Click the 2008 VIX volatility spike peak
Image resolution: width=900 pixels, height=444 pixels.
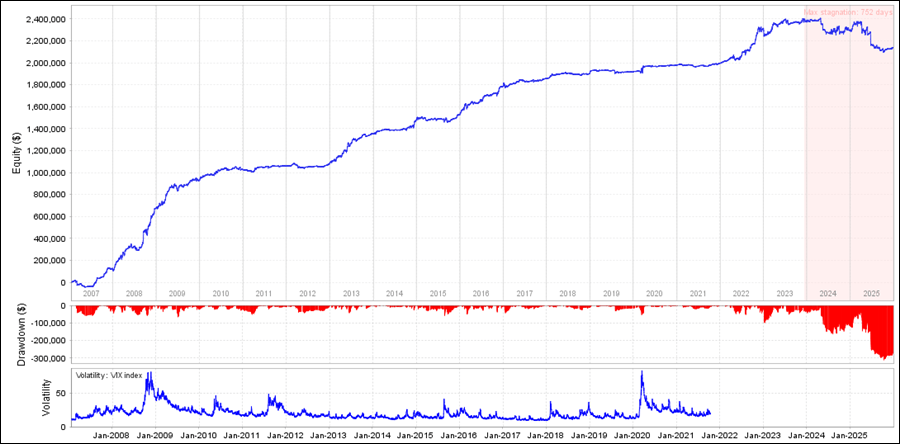[x=149, y=374]
